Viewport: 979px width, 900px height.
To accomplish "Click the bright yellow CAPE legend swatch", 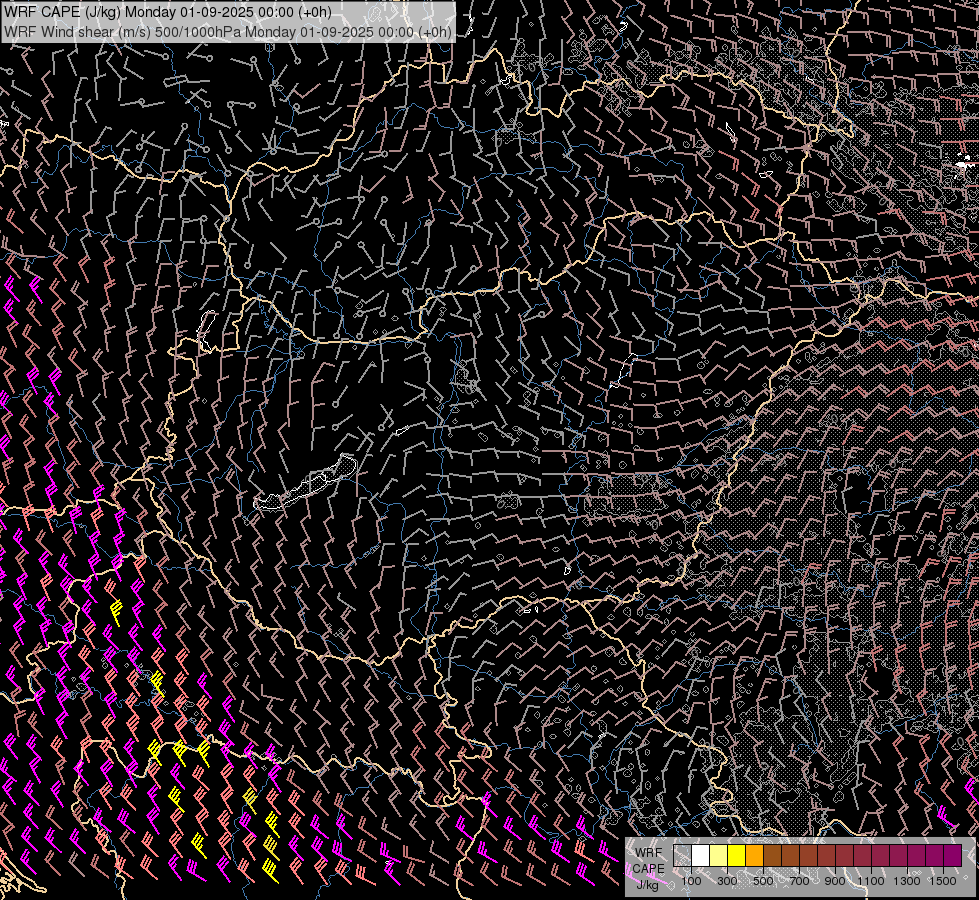I will tap(736, 856).
